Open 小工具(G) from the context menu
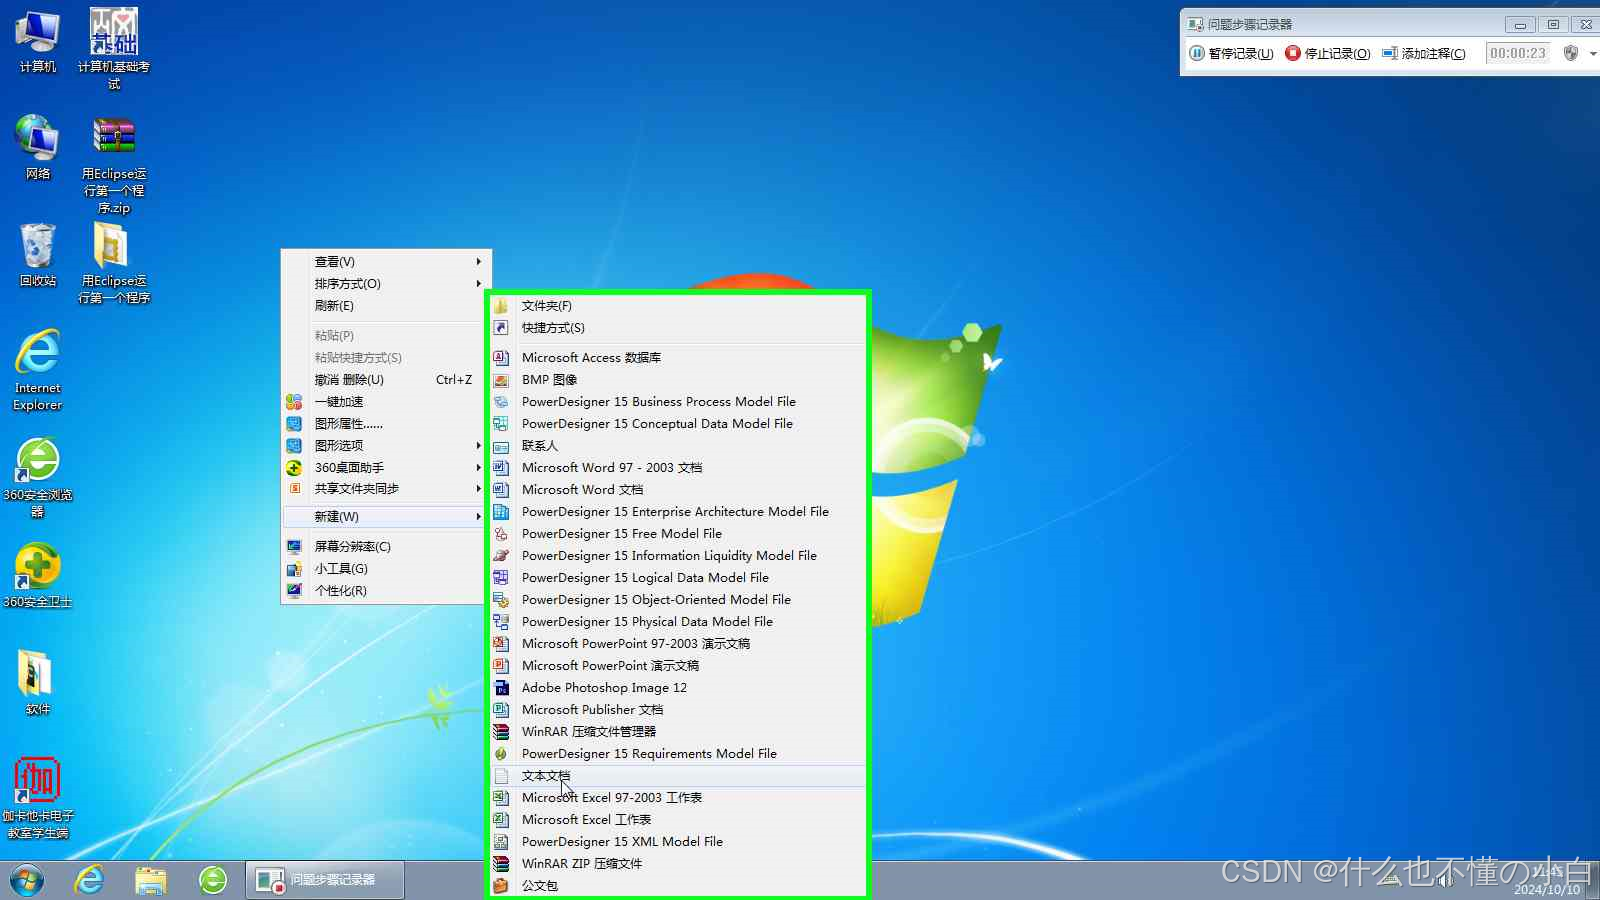Screen dimensions: 1600x900 (x=384, y=568)
